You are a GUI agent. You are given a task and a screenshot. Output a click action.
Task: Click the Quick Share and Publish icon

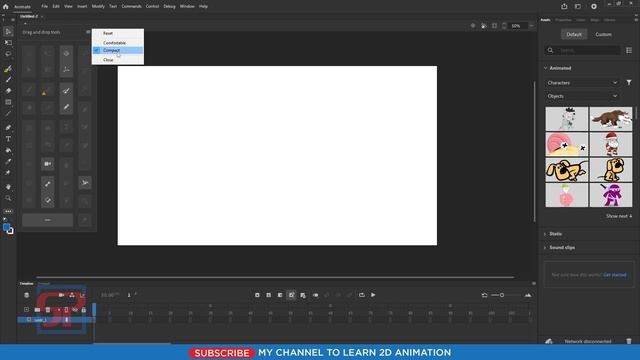pos(564,6)
